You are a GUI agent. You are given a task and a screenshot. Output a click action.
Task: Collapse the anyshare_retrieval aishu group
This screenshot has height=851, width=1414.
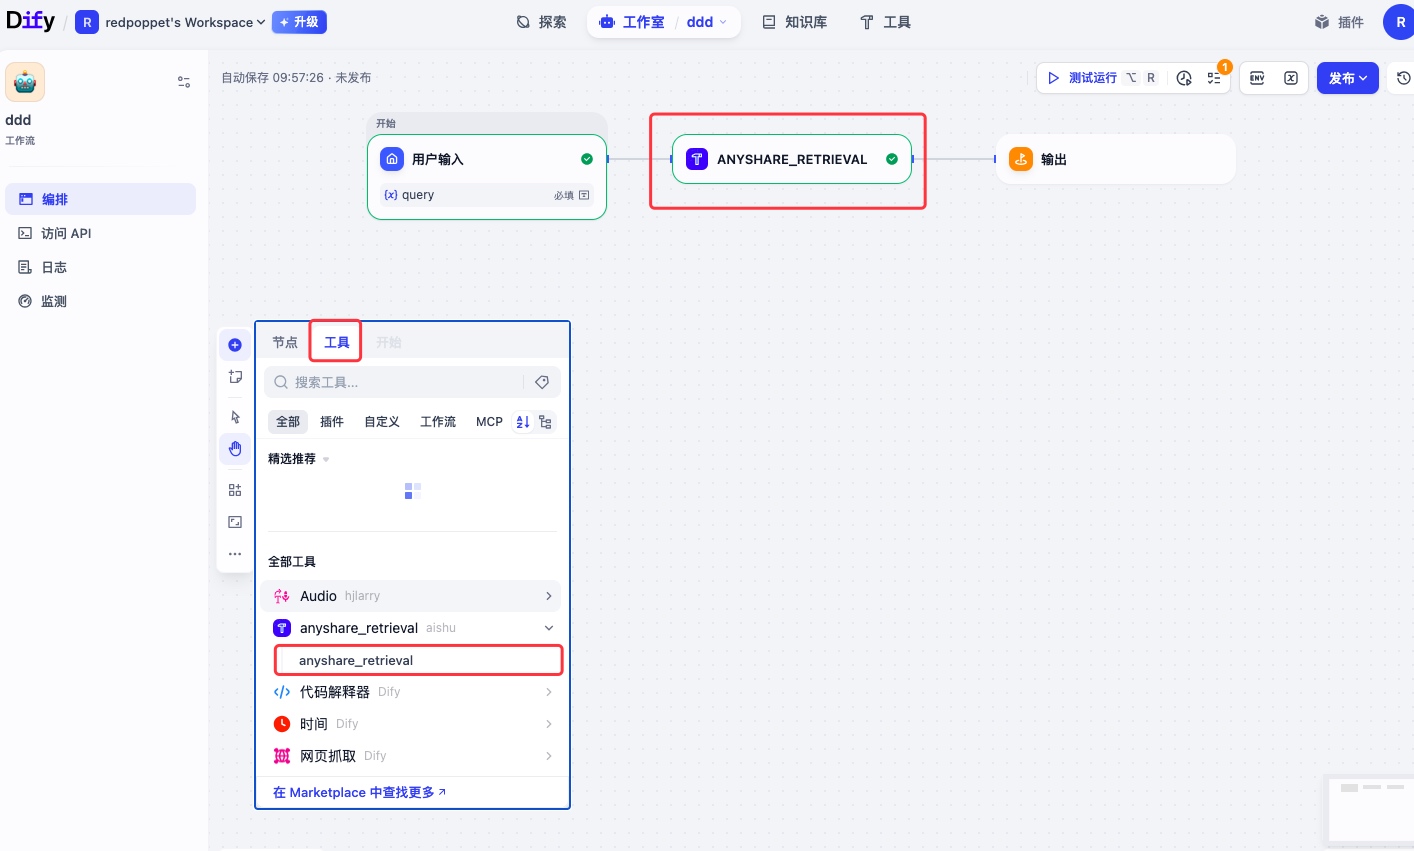(548, 628)
